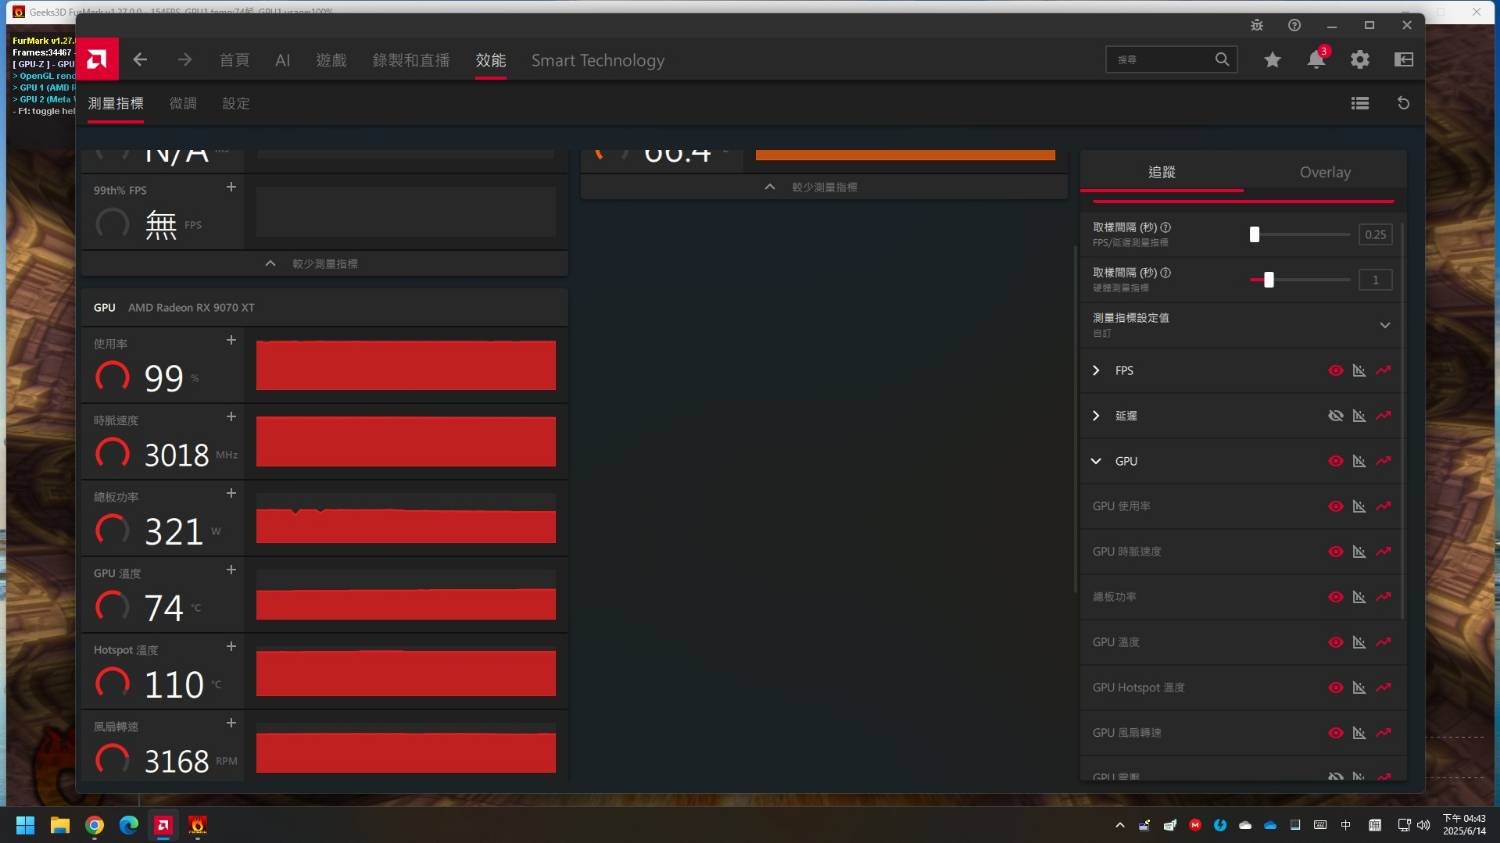Click trend line icon in 總板功率 row
This screenshot has height=843, width=1500.
(1383, 597)
